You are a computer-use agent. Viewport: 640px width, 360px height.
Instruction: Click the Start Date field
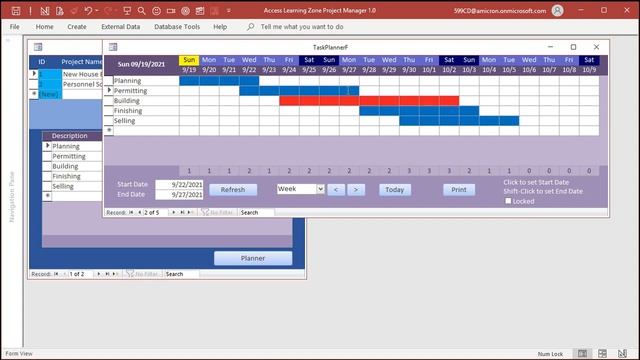tap(179, 184)
